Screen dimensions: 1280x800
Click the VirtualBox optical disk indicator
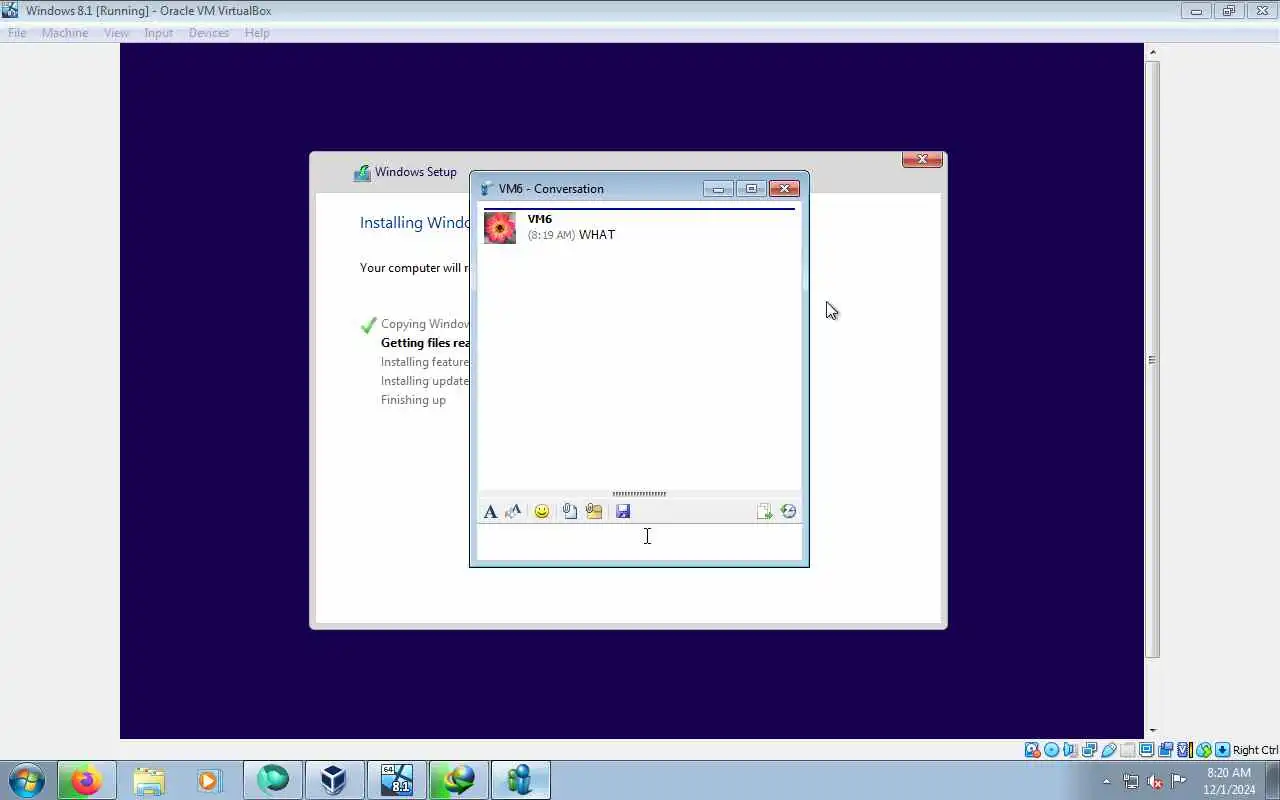click(1051, 750)
